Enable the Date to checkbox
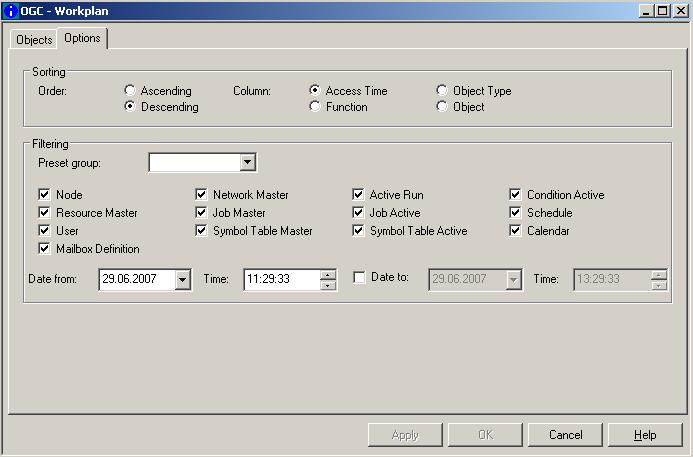 click(x=359, y=278)
